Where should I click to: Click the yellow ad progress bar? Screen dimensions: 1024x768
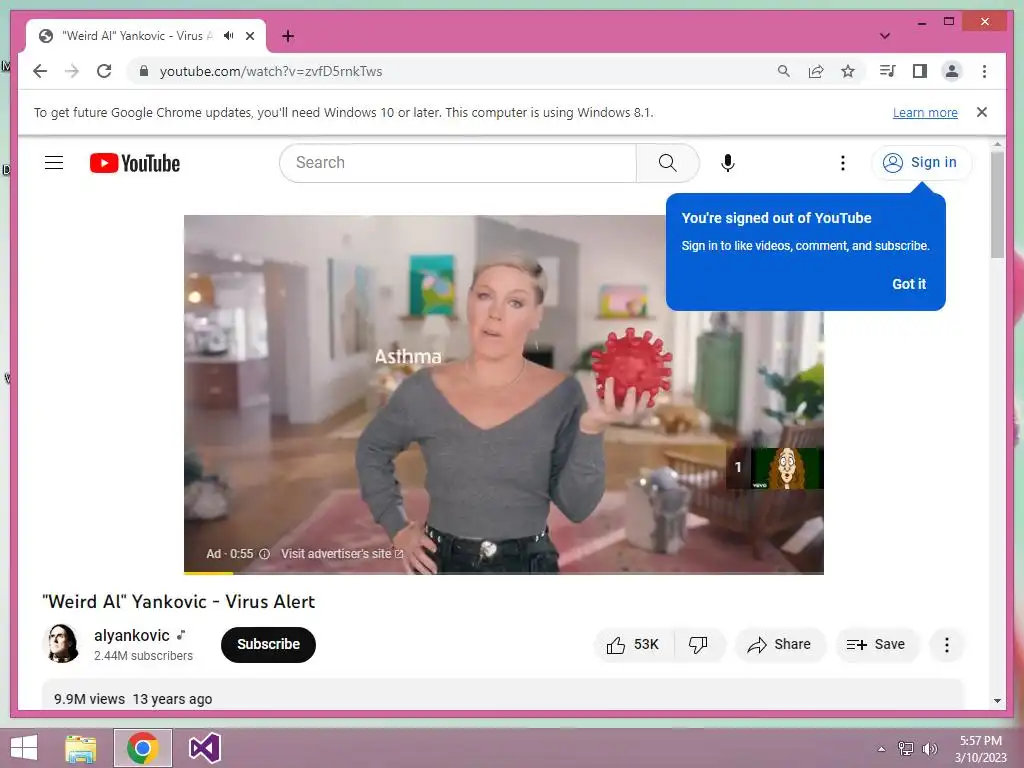(x=208, y=573)
